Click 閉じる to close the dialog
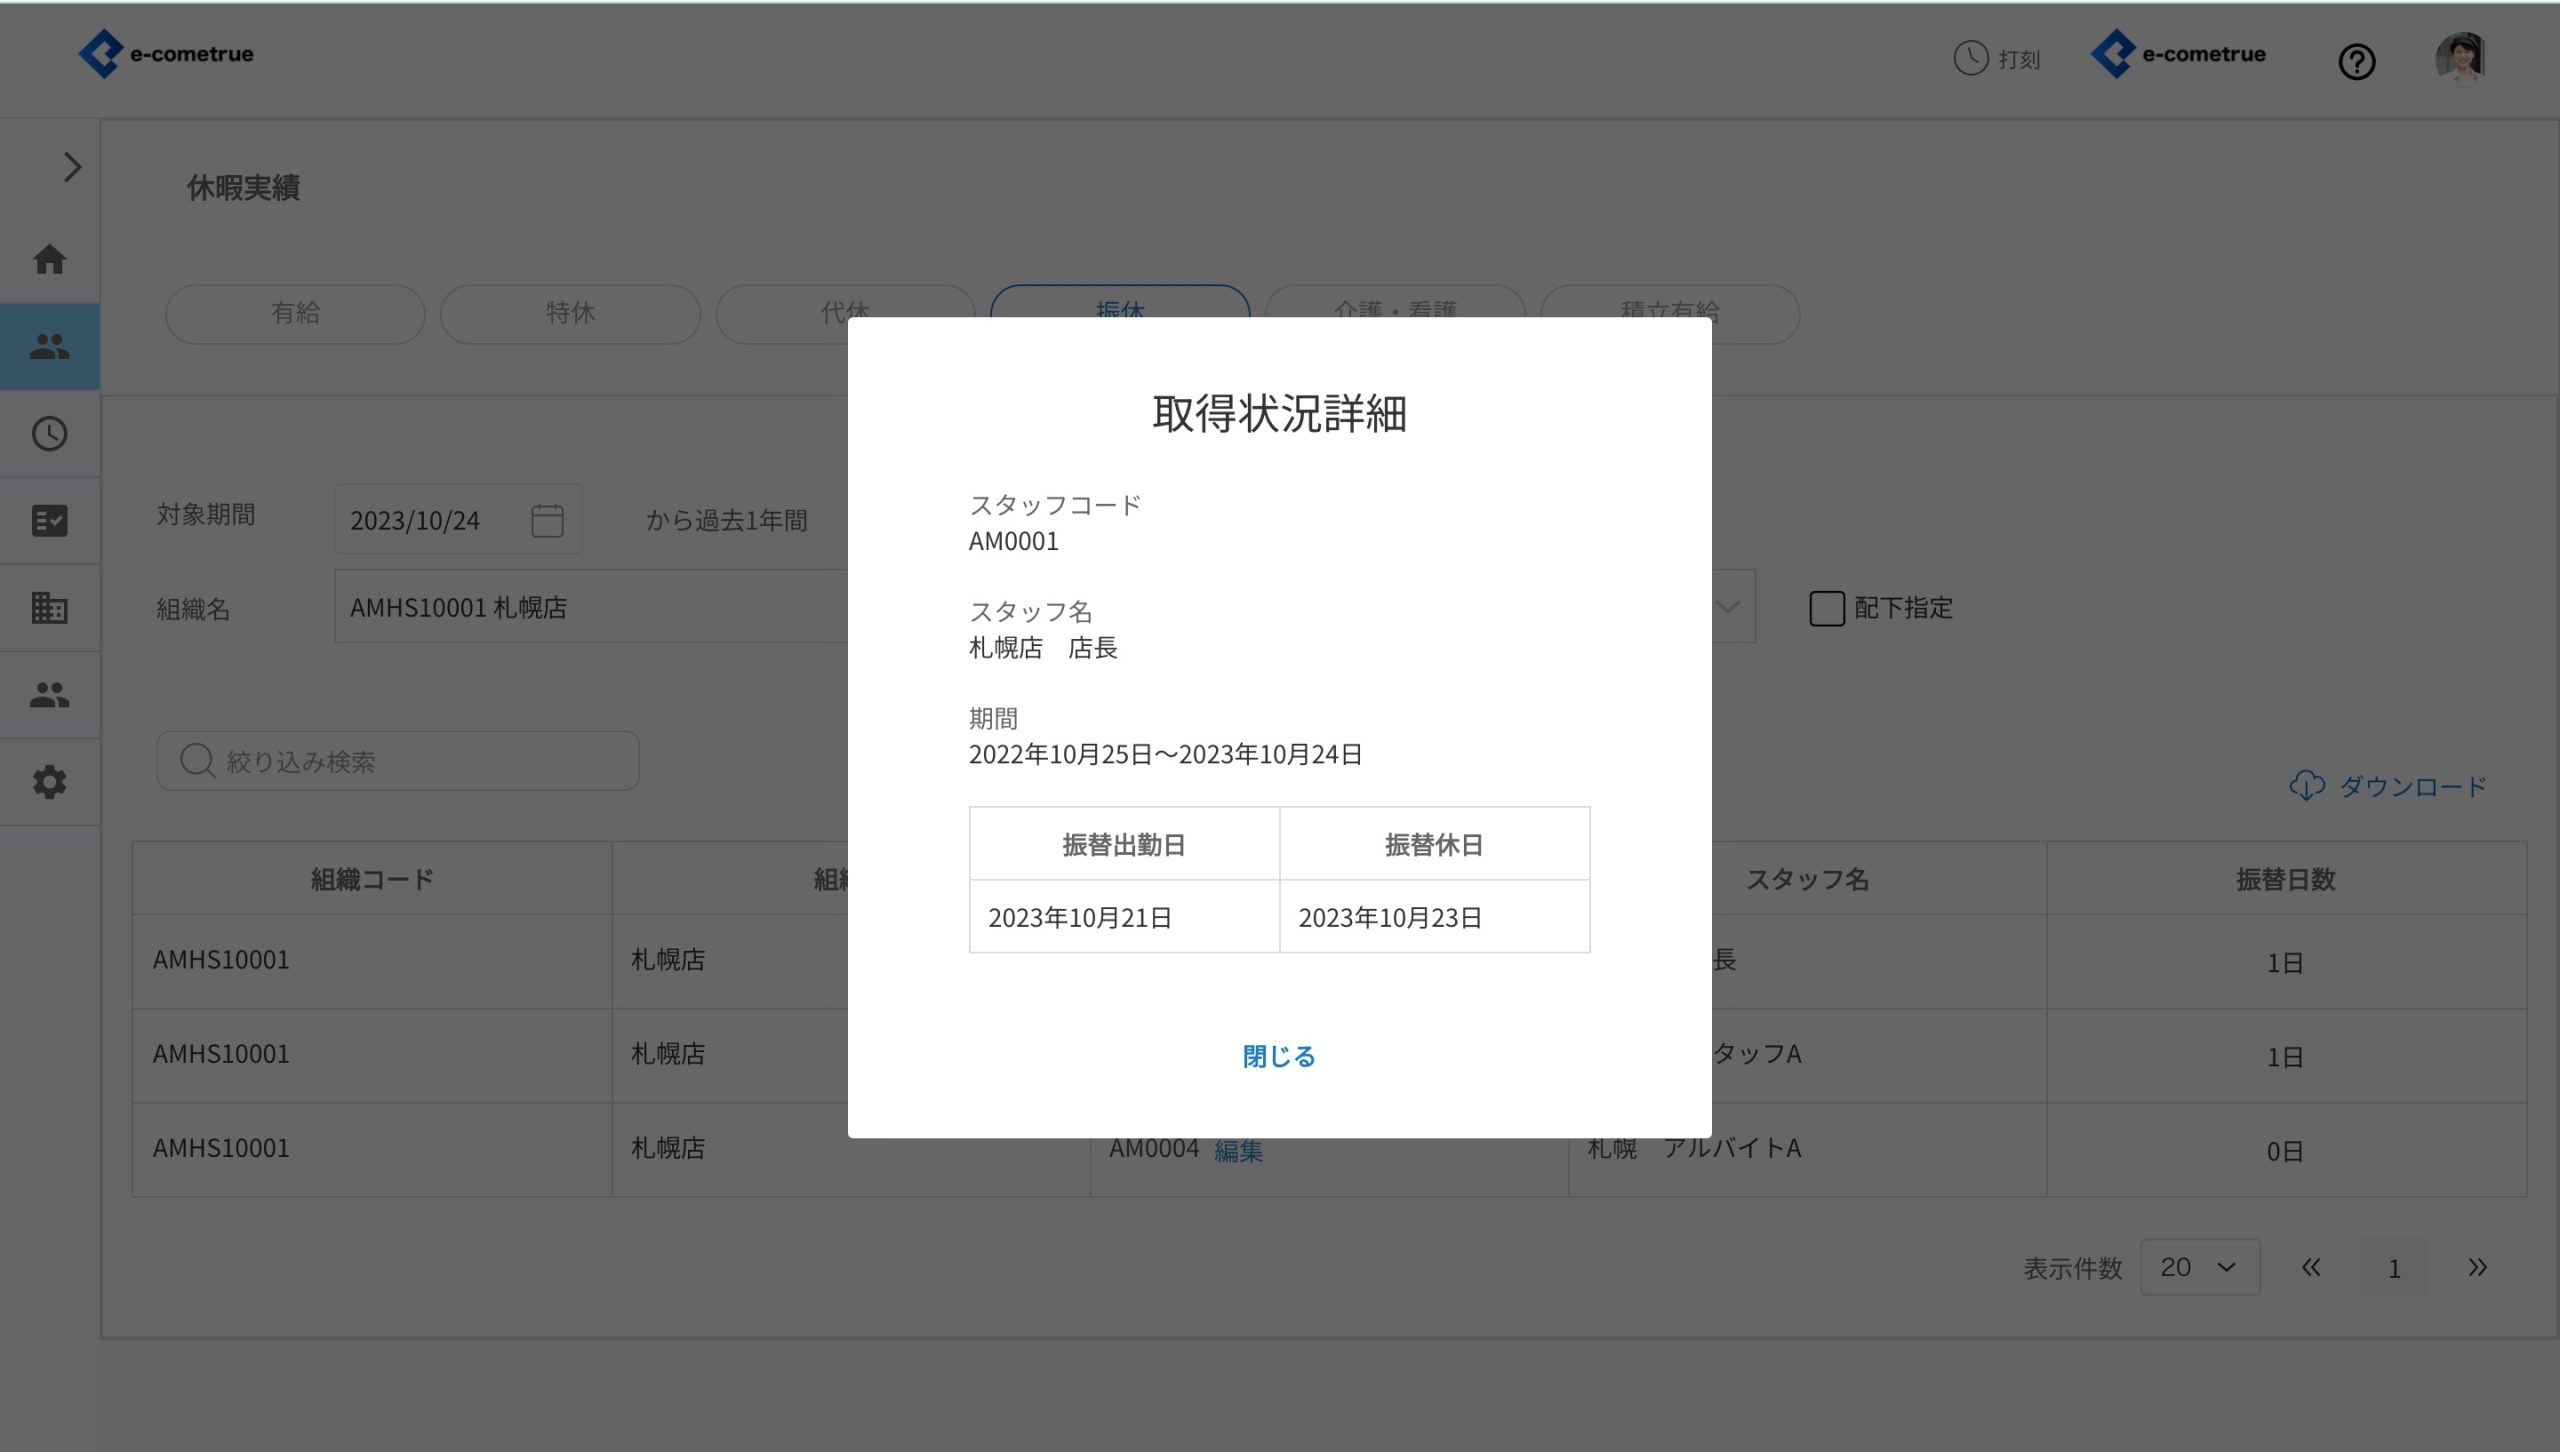This screenshot has height=1452, width=2560. click(x=1279, y=1056)
